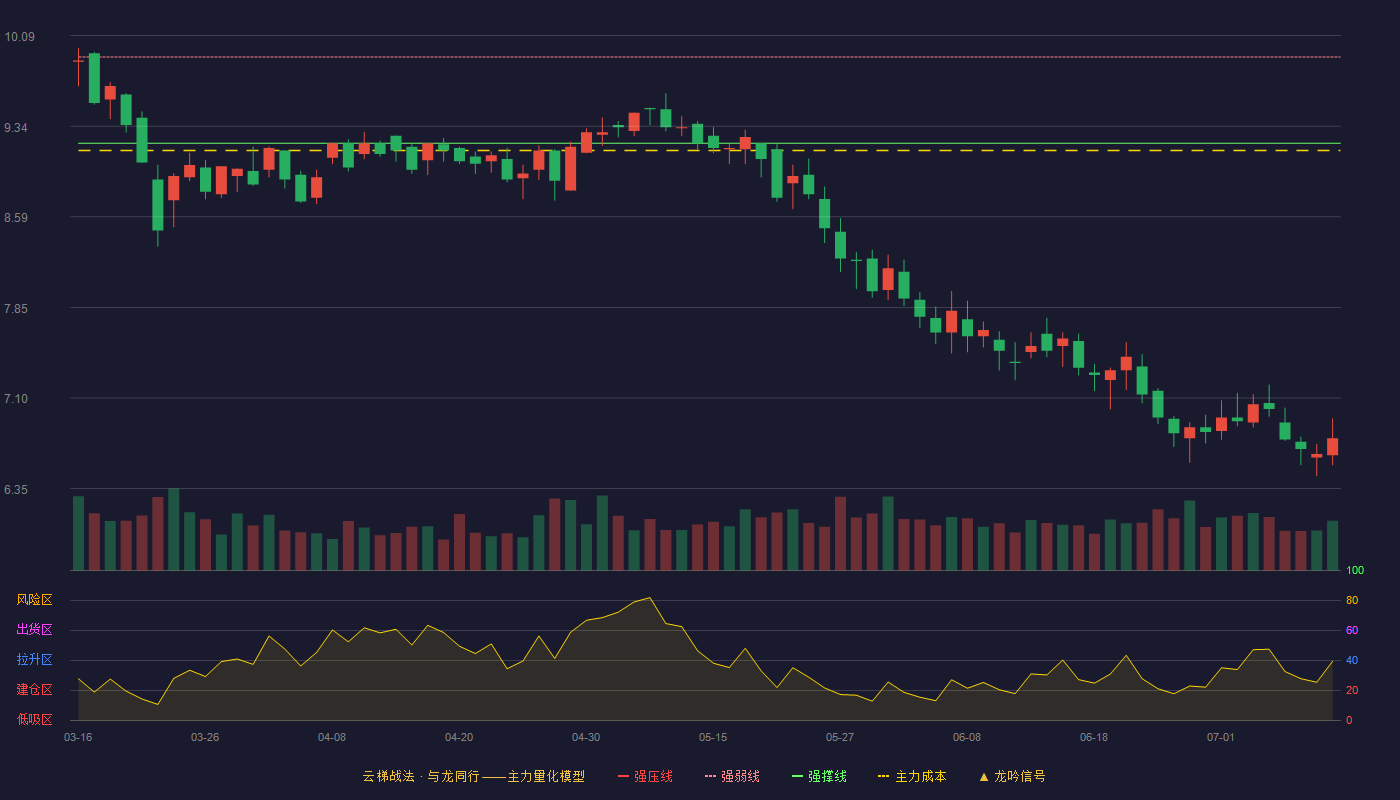The image size is (1400, 800).
Task: Select the 风险区 zone label
Action: click(34, 600)
